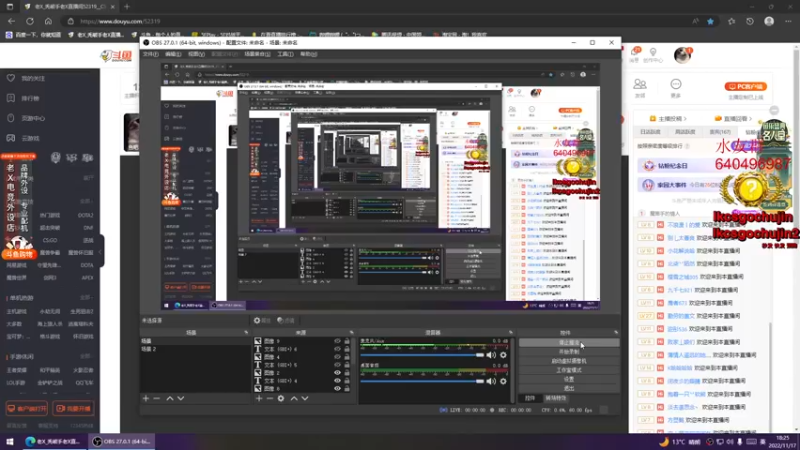Click the 启动虚拟摄像机 virtual camera button
This screenshot has width=800, height=450.
click(569, 361)
